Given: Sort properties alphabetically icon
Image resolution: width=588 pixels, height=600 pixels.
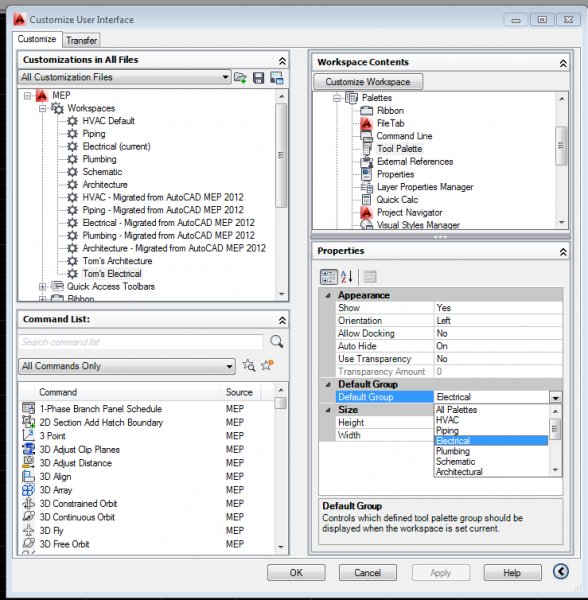Looking at the screenshot, I should [346, 277].
